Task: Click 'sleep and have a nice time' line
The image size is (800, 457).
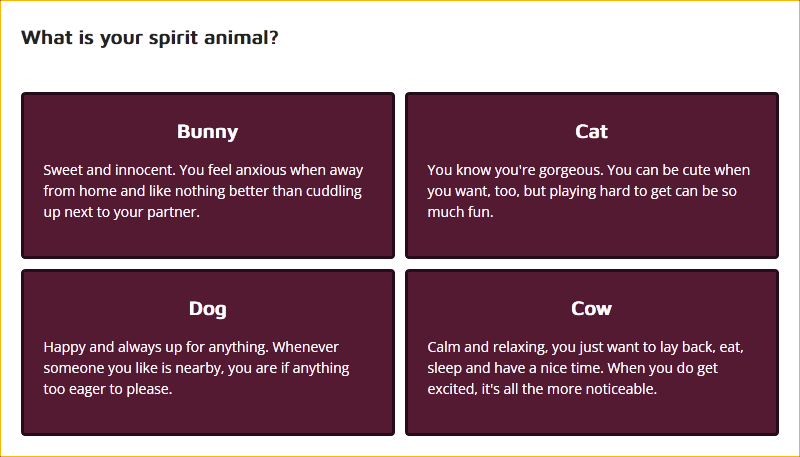Action: [572, 368]
